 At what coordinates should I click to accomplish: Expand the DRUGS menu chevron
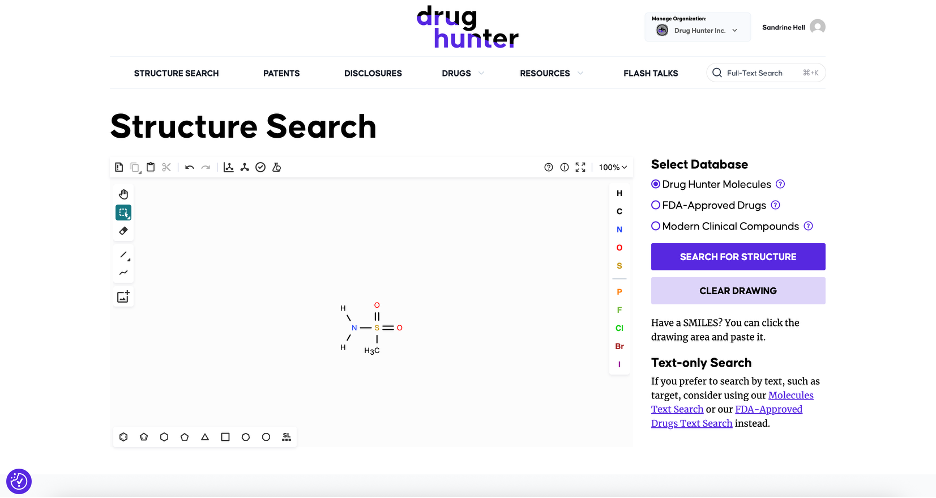pyautogui.click(x=481, y=73)
